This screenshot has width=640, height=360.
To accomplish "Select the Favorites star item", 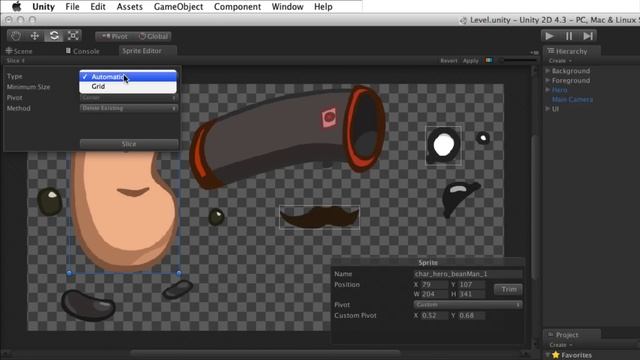I will pyautogui.click(x=571, y=355).
